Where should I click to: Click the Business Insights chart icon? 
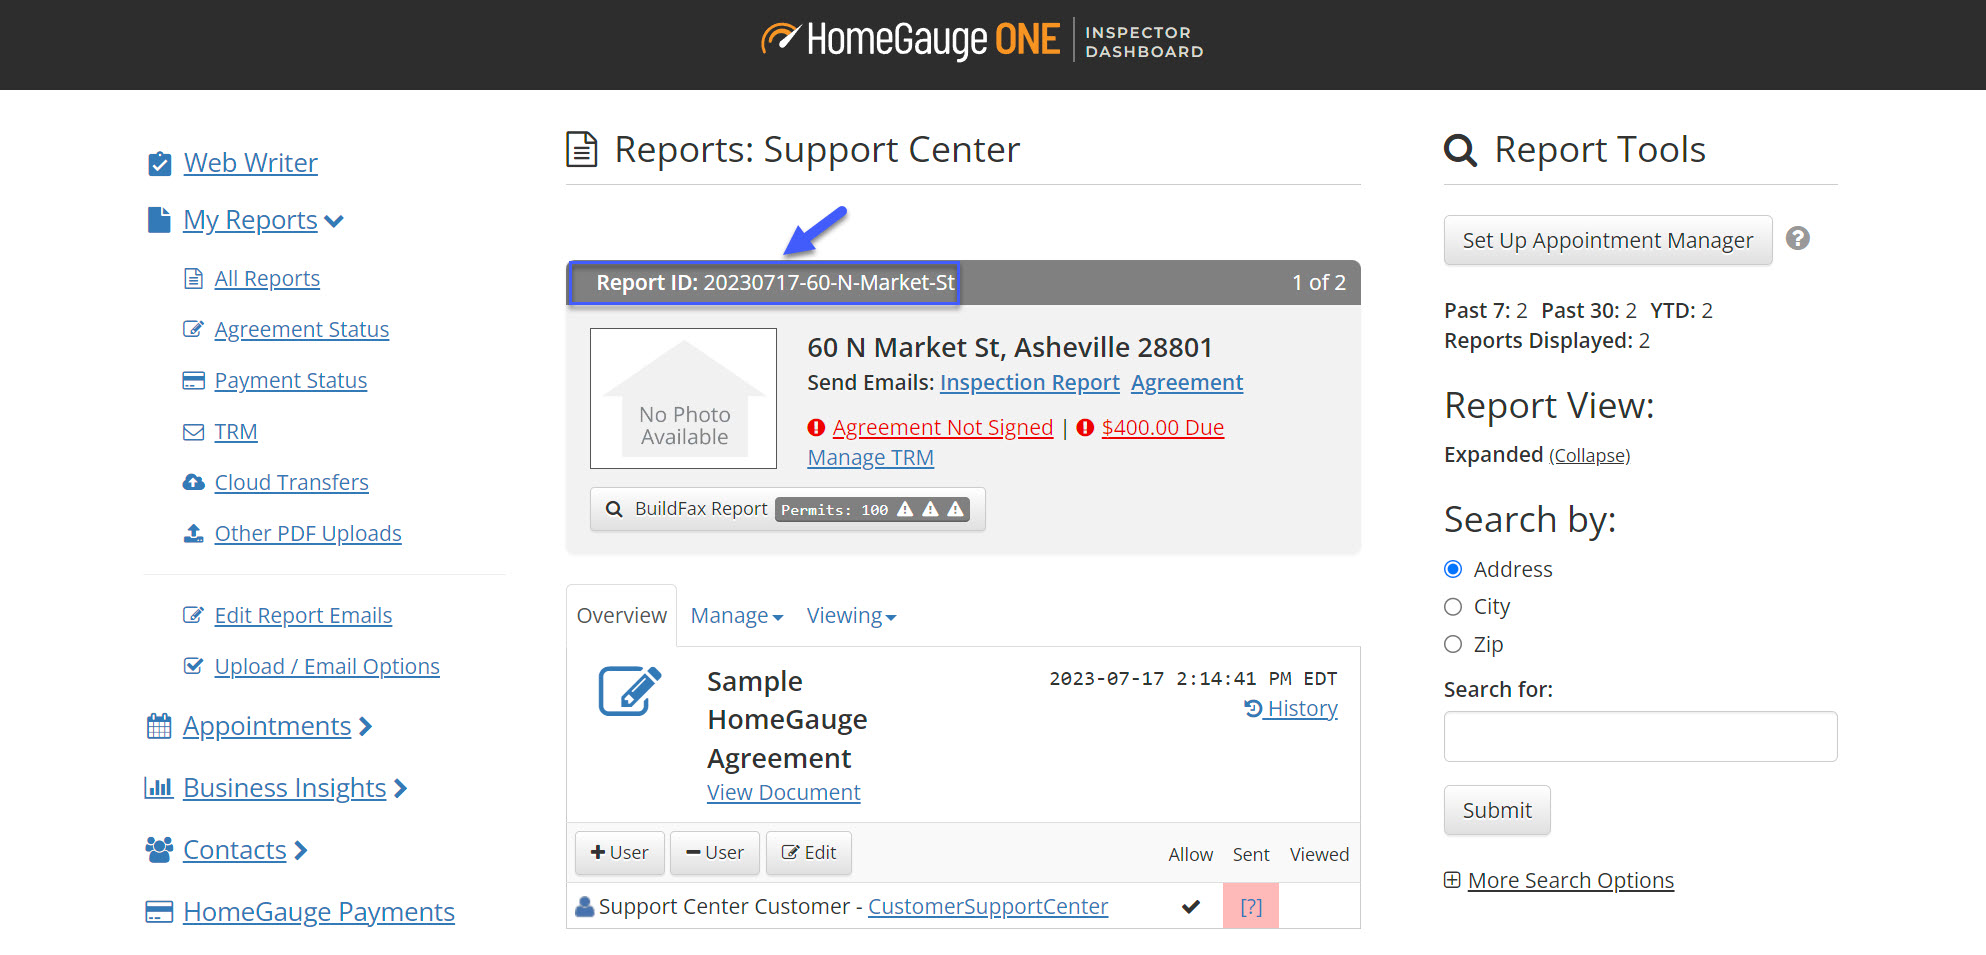coord(158,788)
